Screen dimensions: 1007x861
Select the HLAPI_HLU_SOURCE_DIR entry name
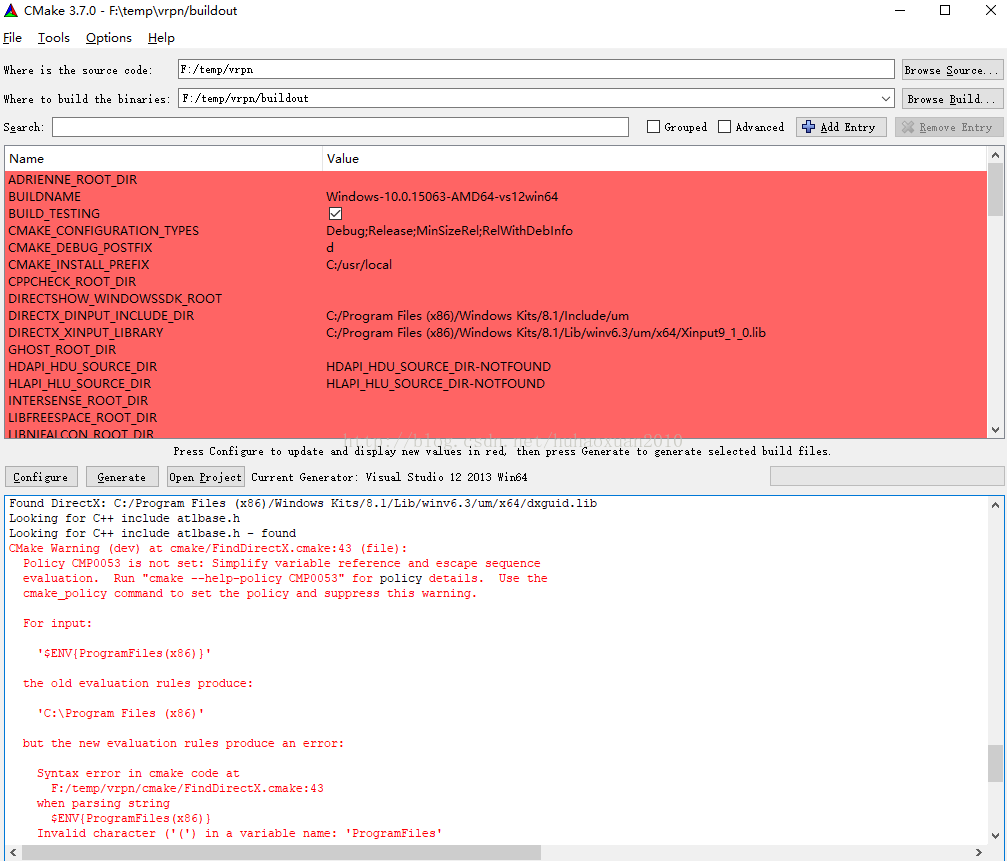pyautogui.click(x=80, y=384)
